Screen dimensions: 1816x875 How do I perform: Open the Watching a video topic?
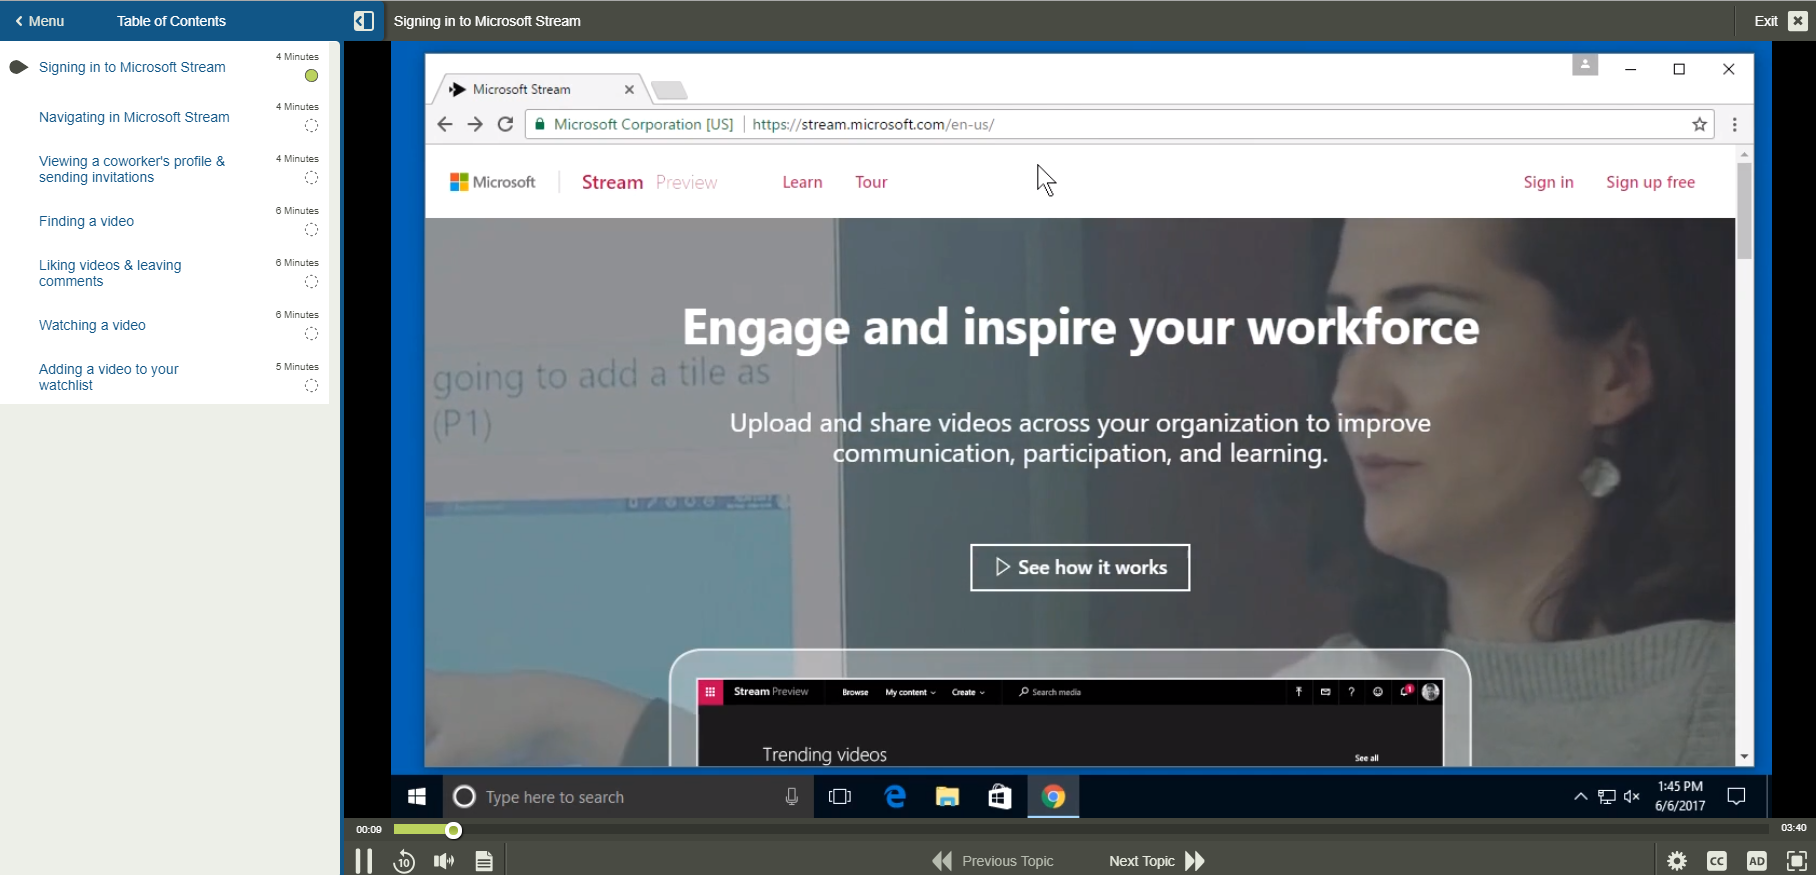point(92,325)
